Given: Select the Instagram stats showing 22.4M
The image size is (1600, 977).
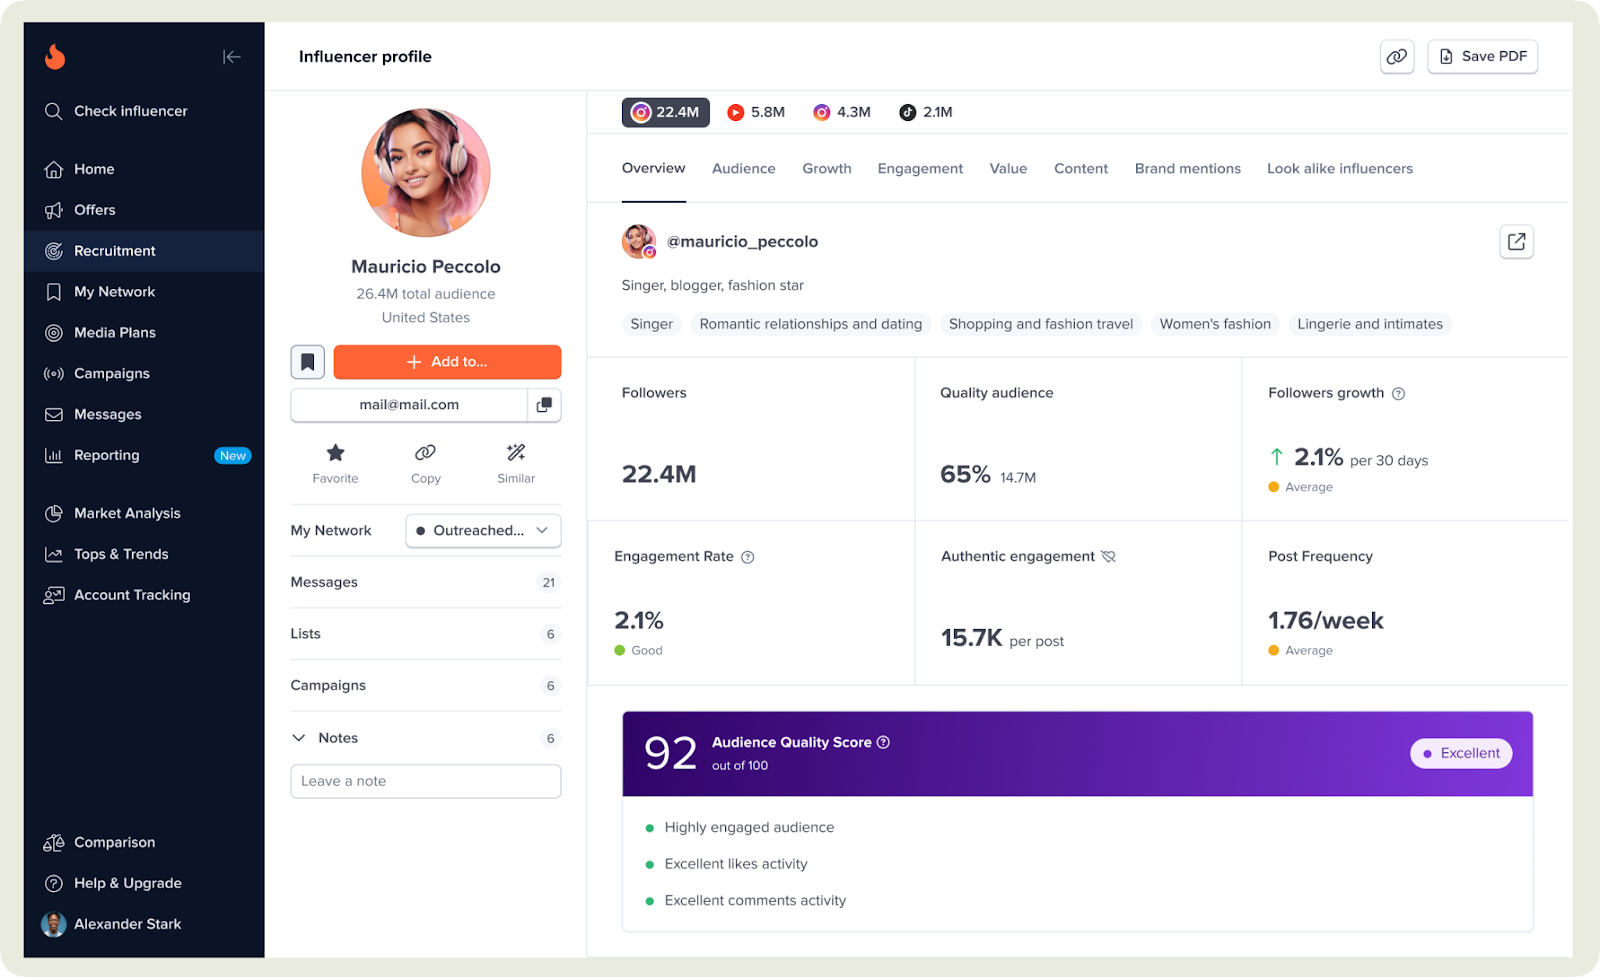Looking at the screenshot, I should (x=665, y=112).
